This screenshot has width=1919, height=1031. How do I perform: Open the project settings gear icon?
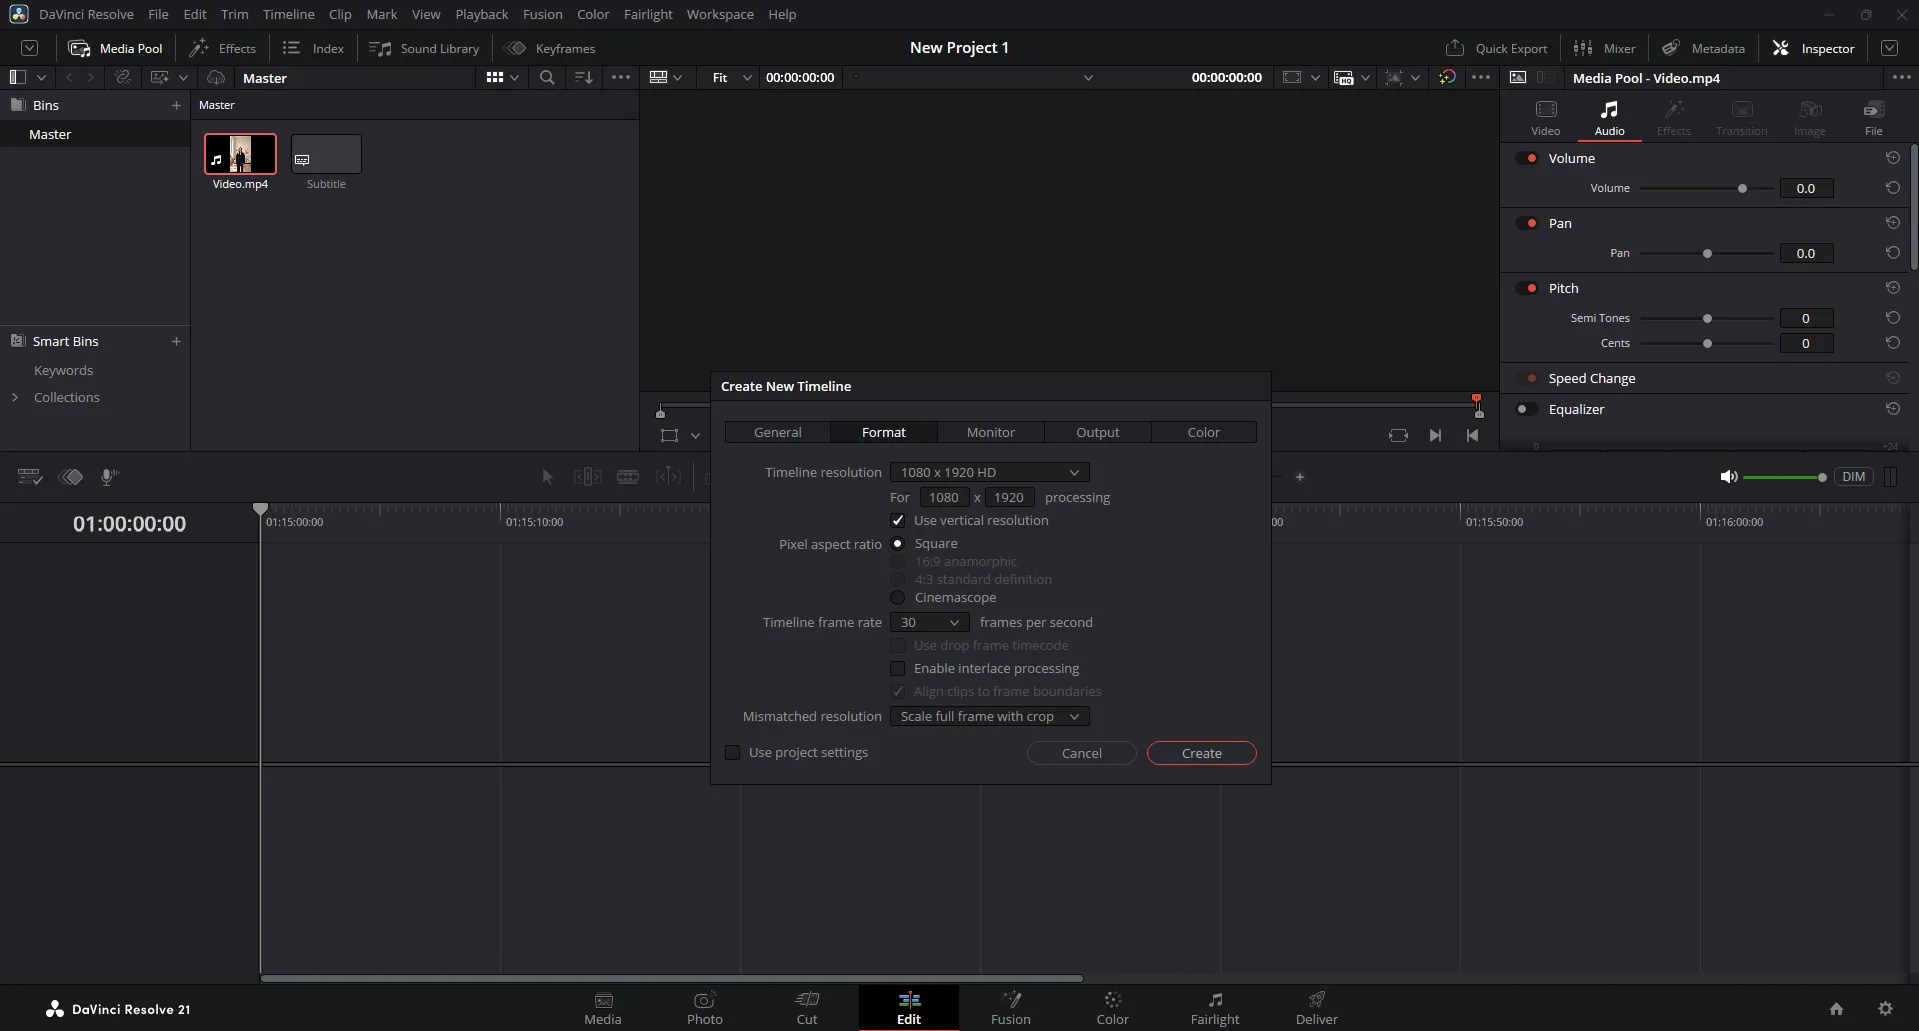(1885, 1008)
